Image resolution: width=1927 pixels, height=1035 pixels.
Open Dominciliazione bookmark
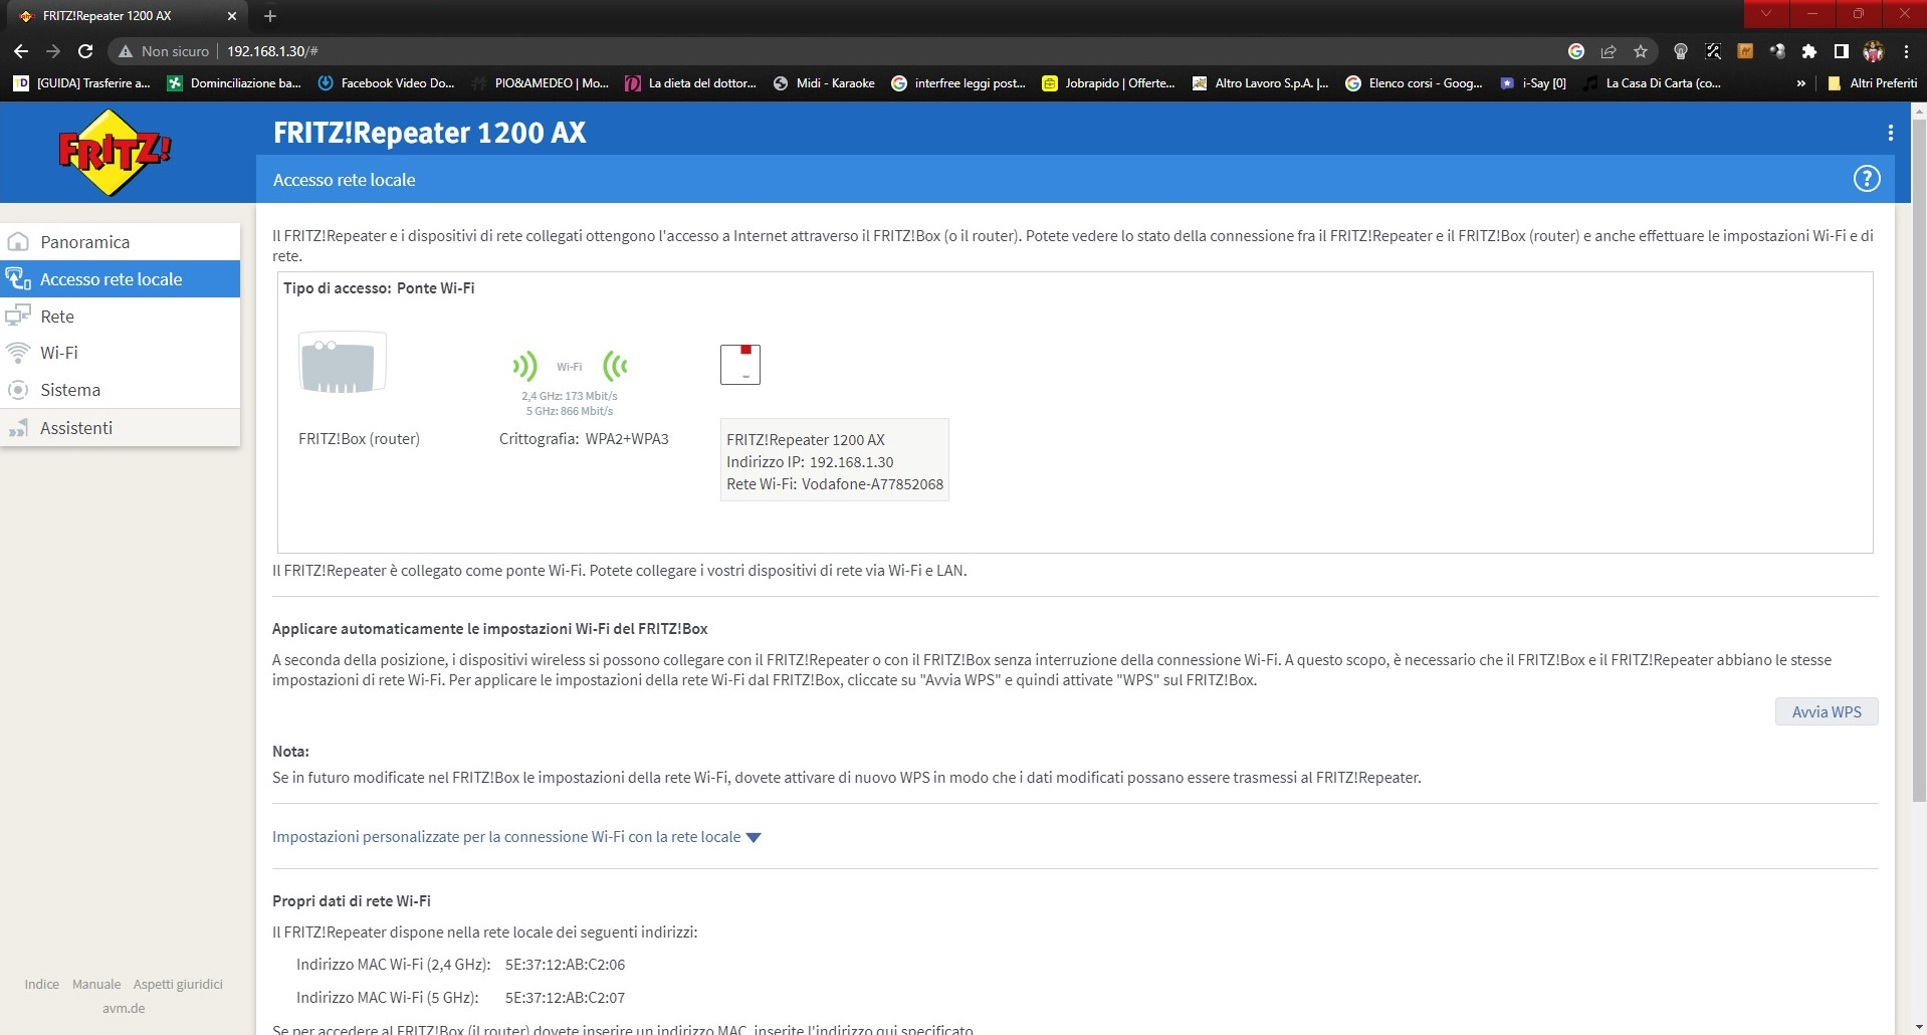click(234, 83)
